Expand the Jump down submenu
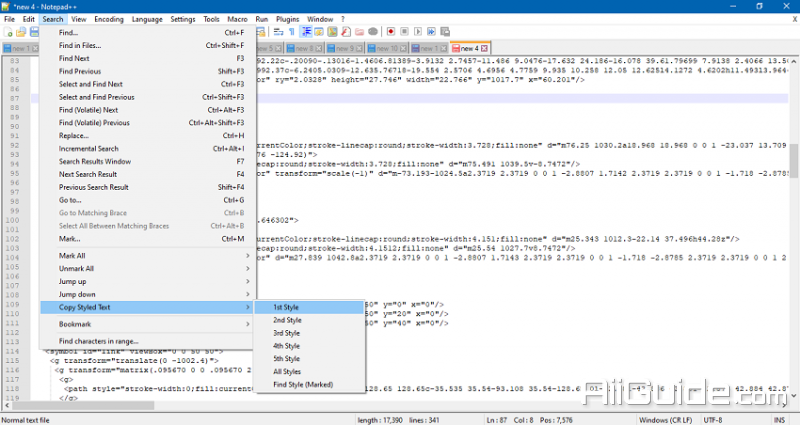The width and height of the screenshot is (800, 425). (x=147, y=294)
